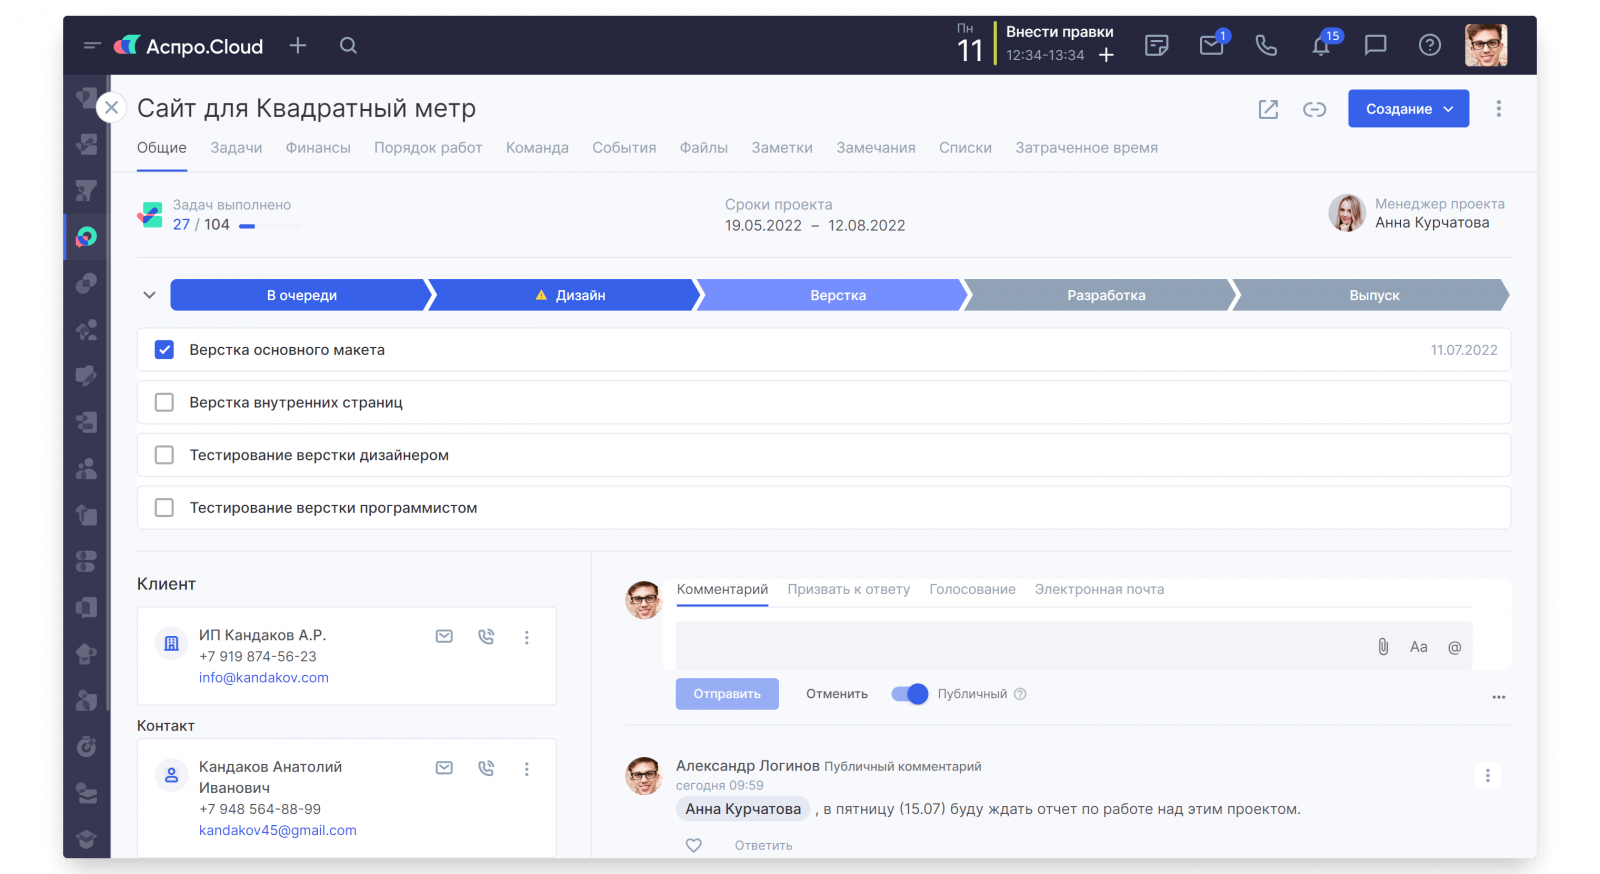The image size is (1600, 874).
Task: Close the project card with the X icon
Action: [111, 108]
